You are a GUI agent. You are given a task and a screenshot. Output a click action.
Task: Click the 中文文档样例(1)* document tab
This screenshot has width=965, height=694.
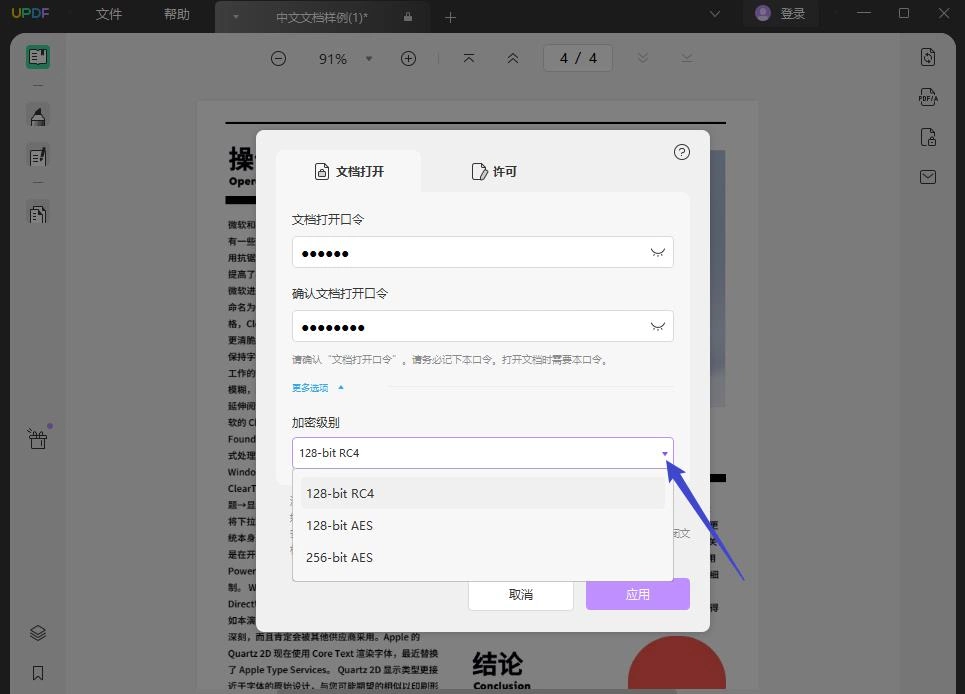pos(322,17)
